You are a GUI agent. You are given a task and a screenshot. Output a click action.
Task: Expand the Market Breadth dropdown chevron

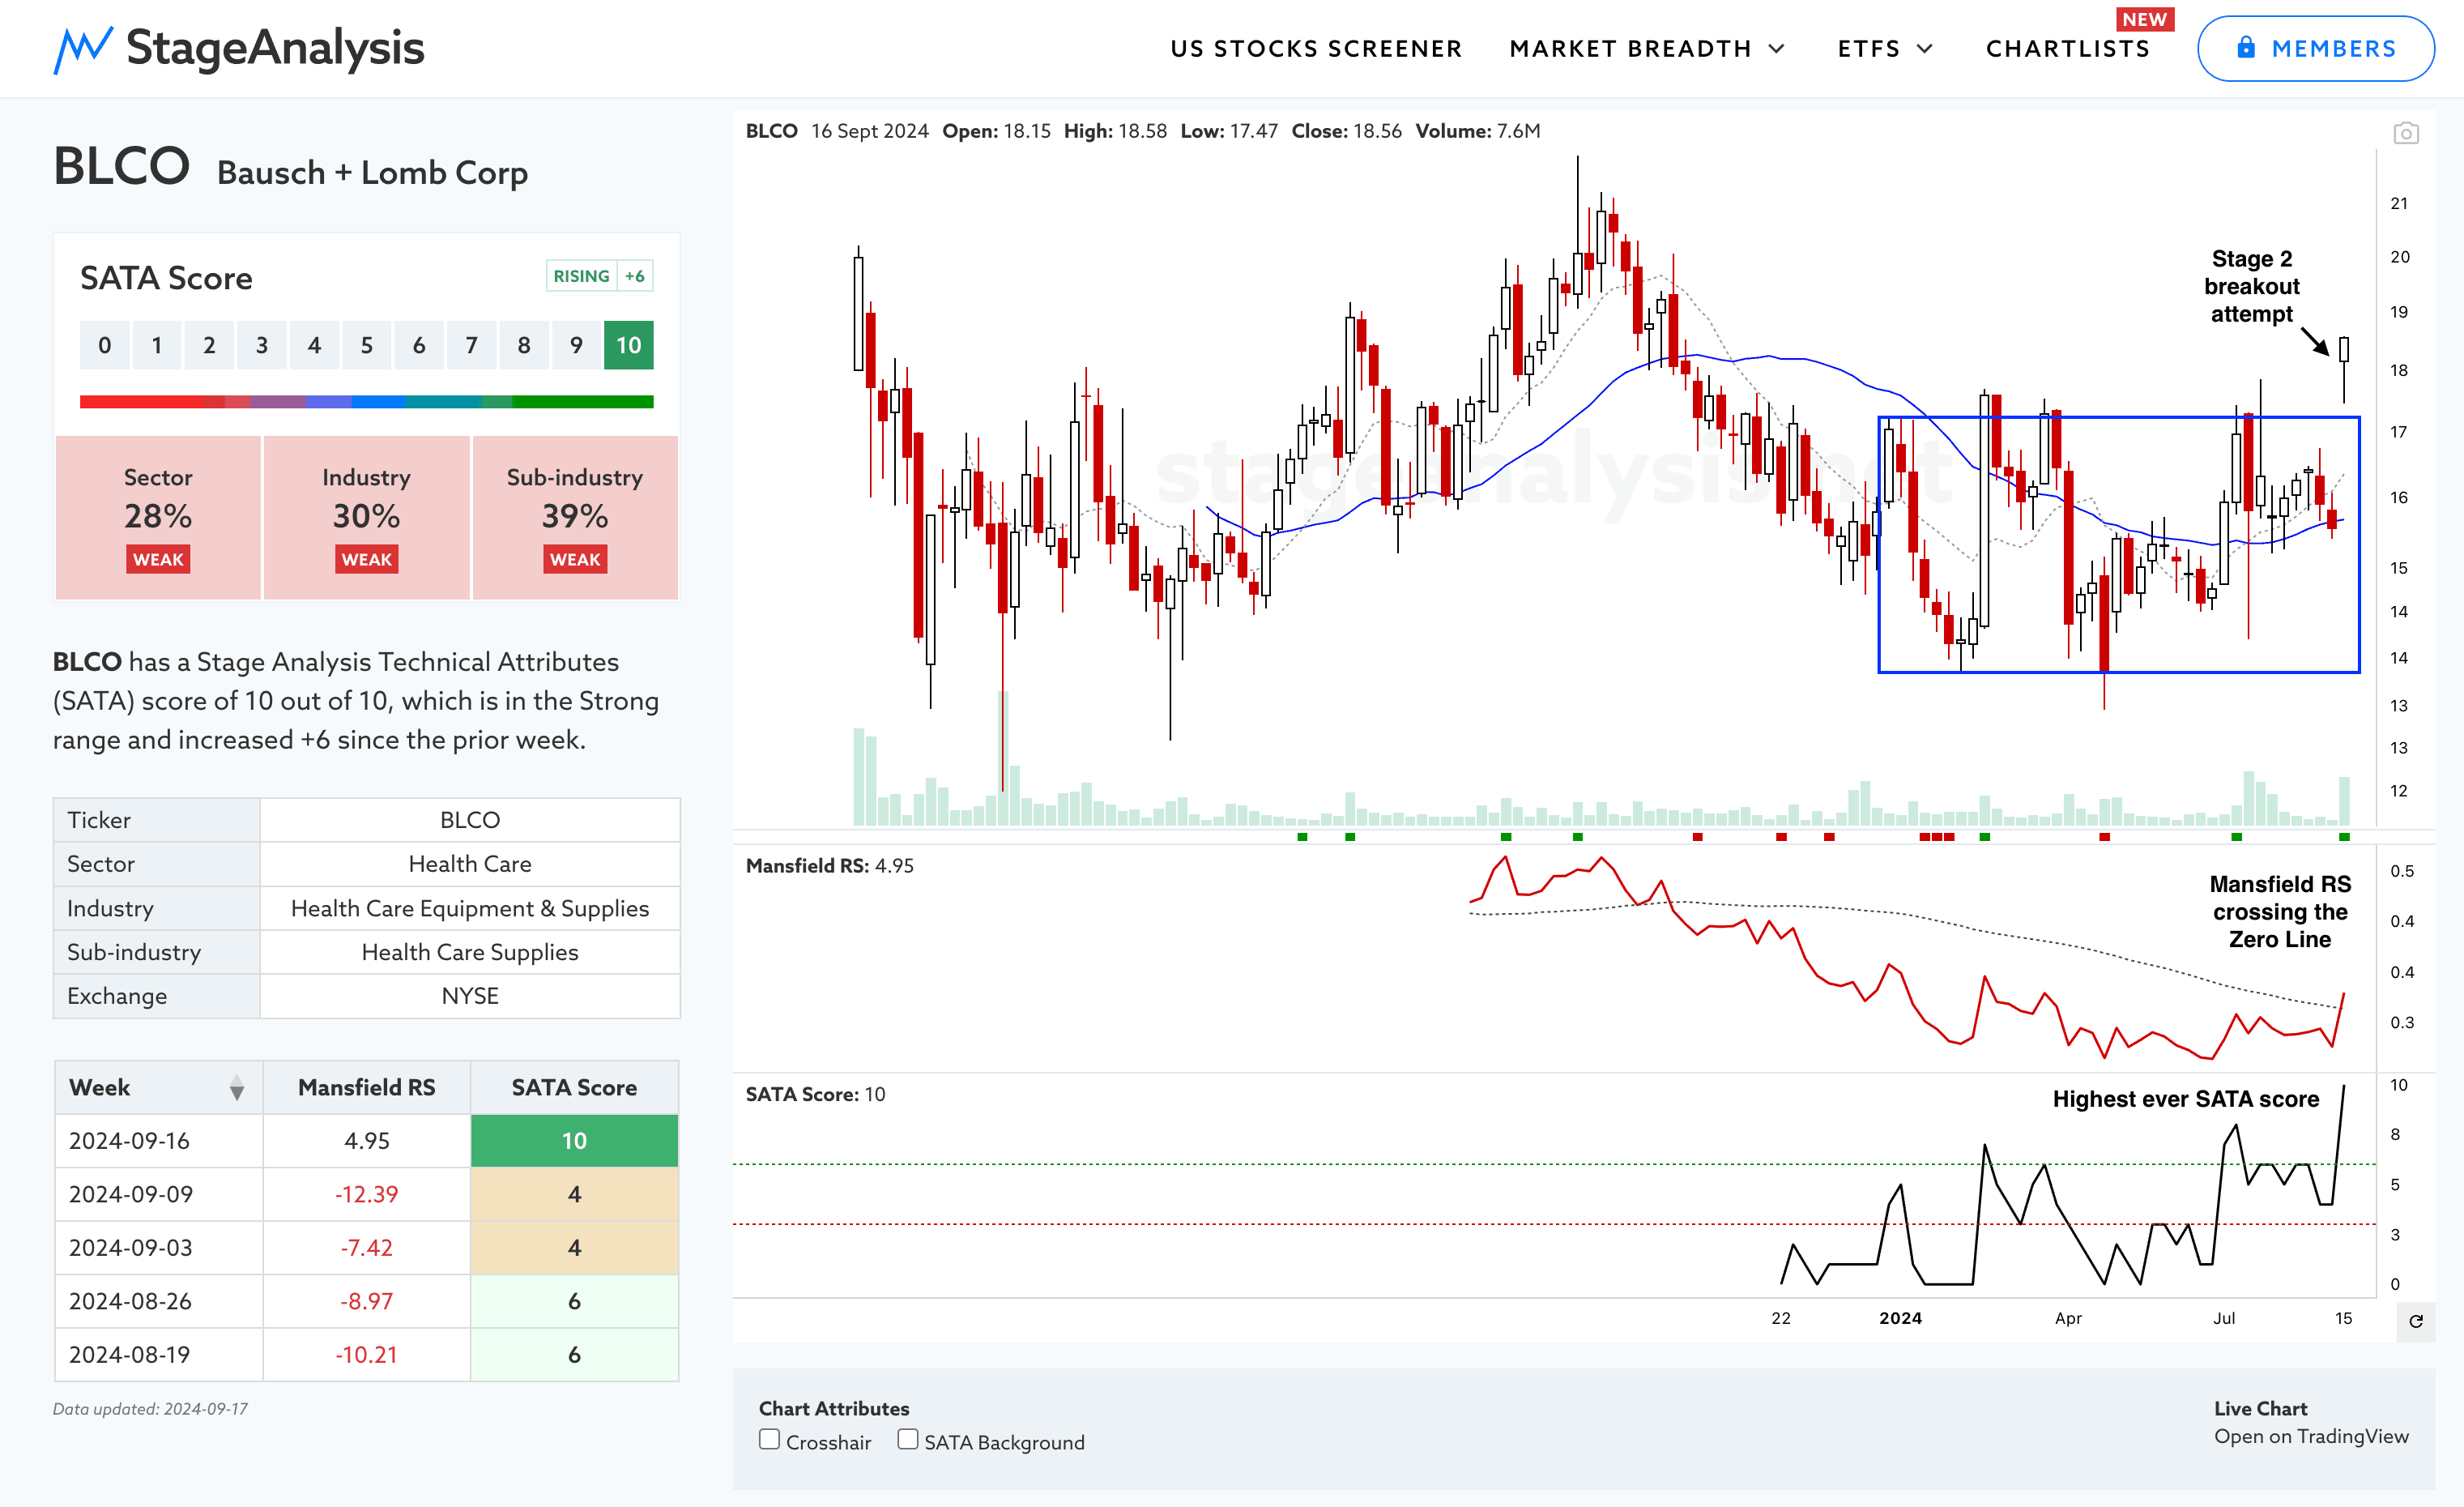pos(1776,48)
